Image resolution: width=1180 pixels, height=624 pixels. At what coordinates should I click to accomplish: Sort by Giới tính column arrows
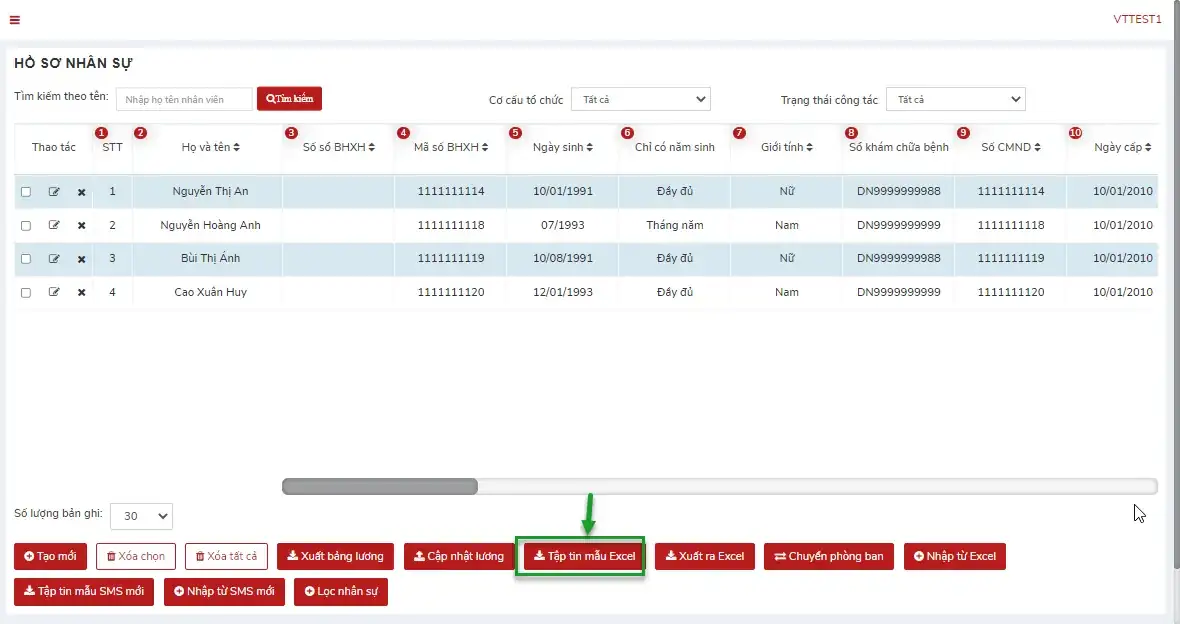pyautogui.click(x=809, y=148)
